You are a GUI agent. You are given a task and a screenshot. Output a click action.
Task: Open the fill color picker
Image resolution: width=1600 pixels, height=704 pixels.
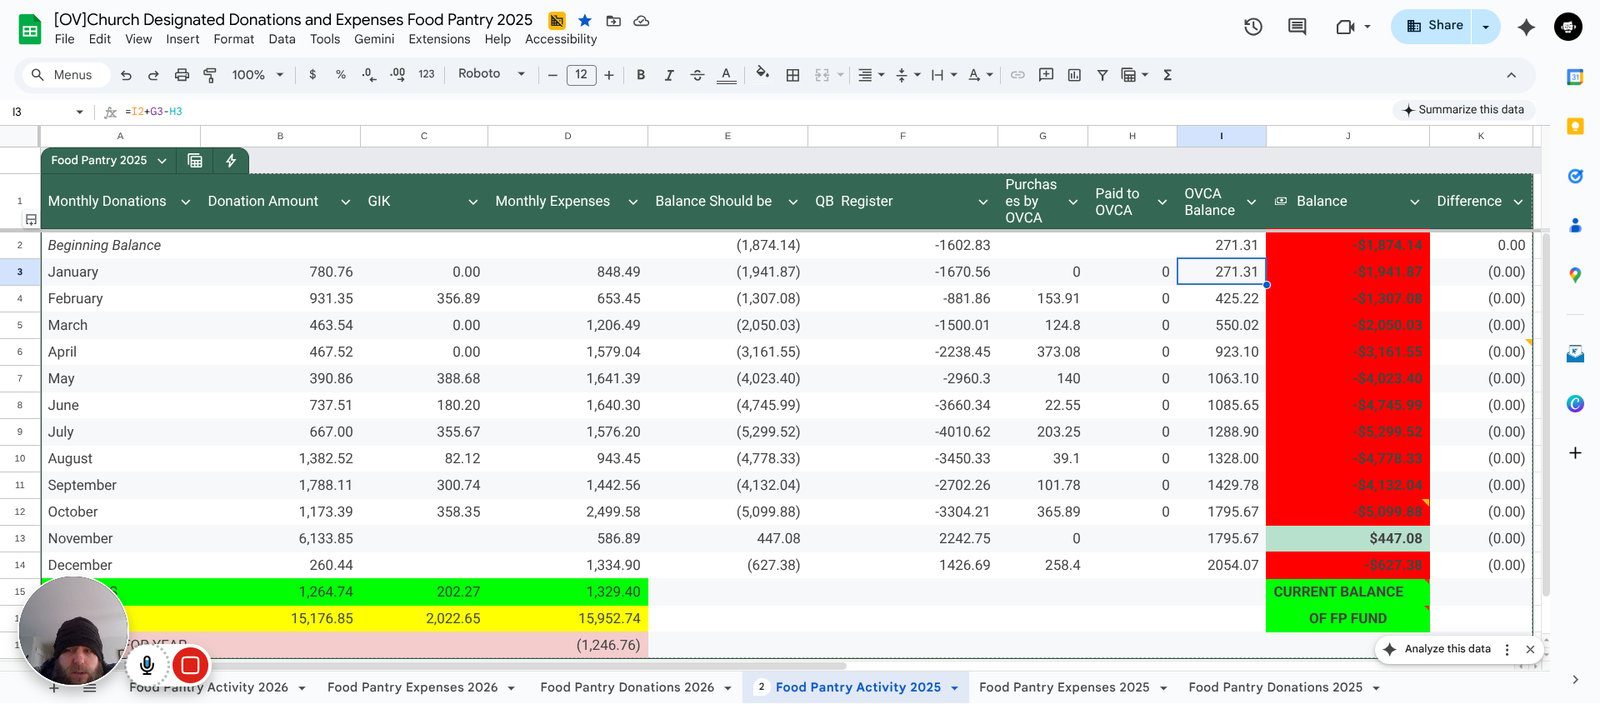[x=763, y=74]
